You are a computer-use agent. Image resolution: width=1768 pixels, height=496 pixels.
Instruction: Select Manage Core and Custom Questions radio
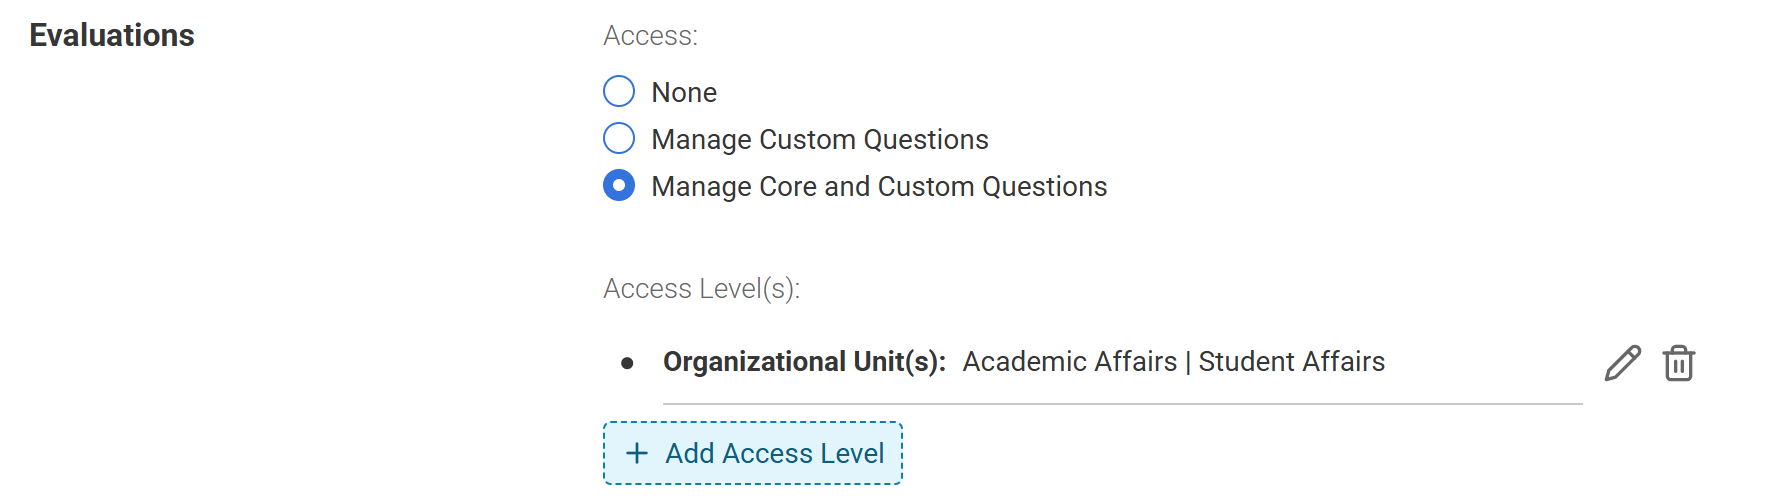(x=619, y=185)
